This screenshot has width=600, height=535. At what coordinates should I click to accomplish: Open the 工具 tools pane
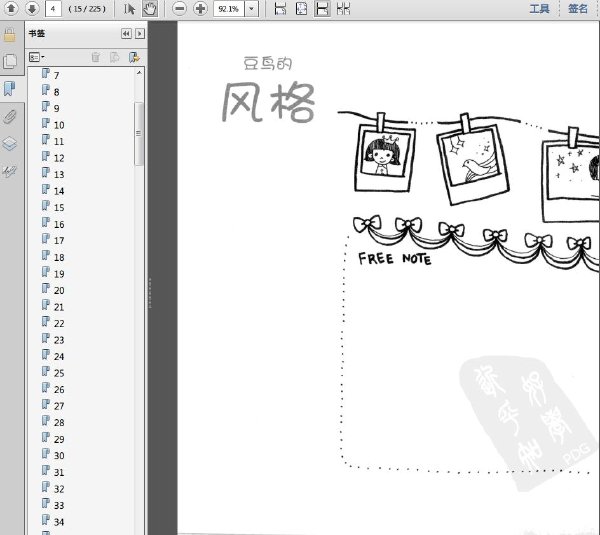[x=540, y=9]
